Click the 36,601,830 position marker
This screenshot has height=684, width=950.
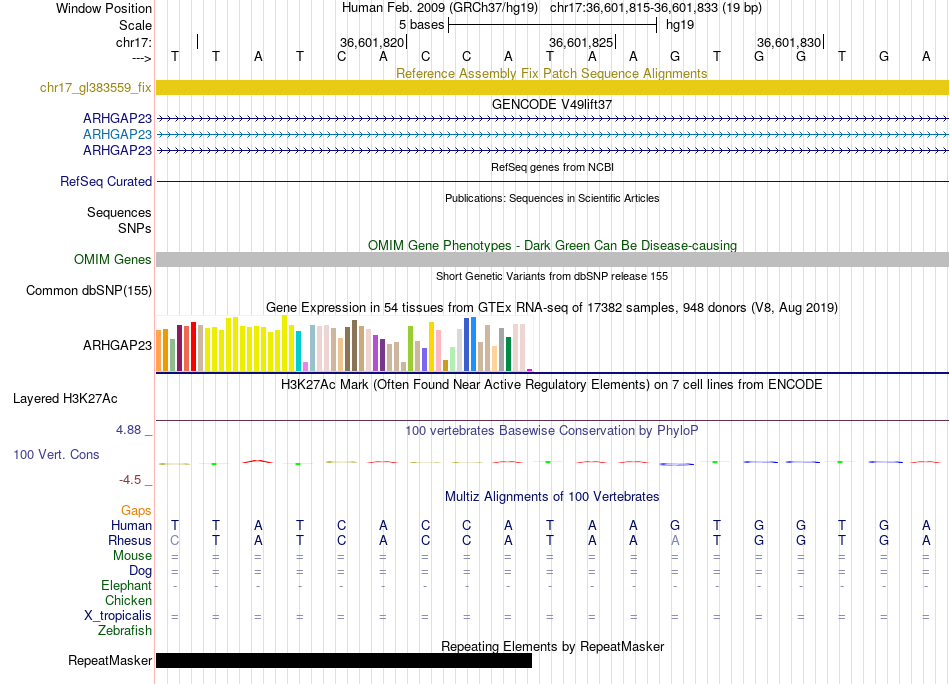(x=789, y=42)
